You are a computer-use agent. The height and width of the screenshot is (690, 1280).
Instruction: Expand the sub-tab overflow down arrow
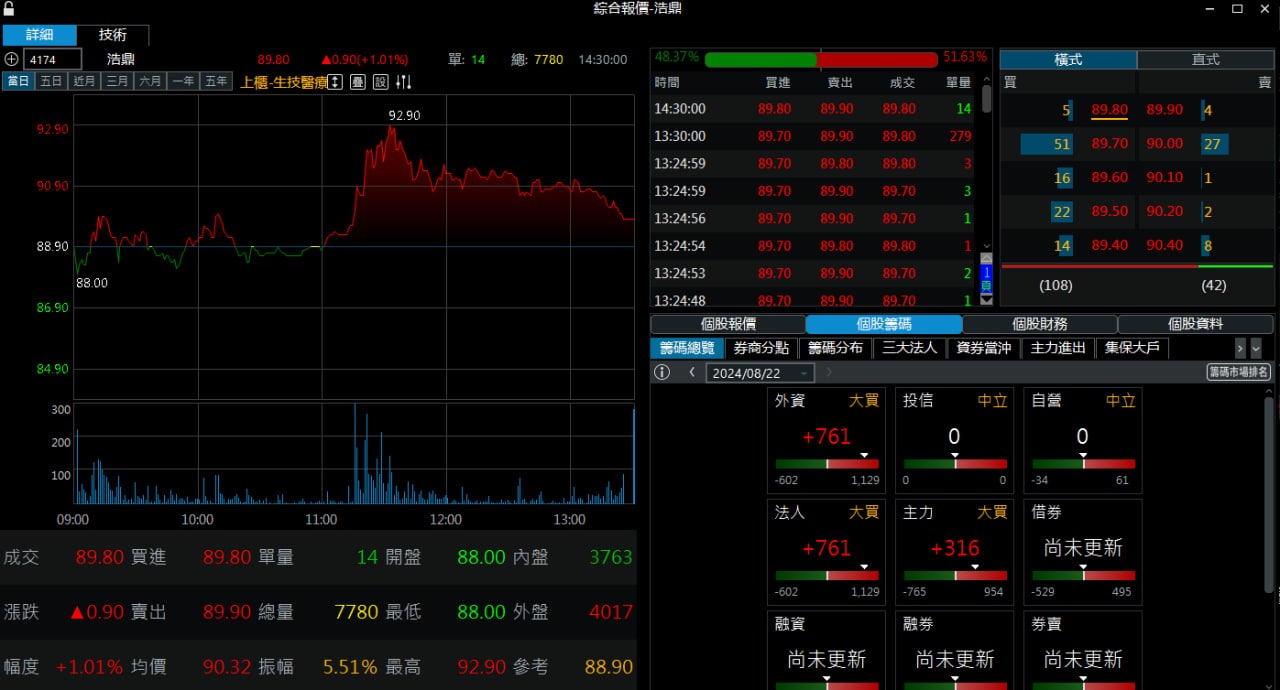point(1256,348)
